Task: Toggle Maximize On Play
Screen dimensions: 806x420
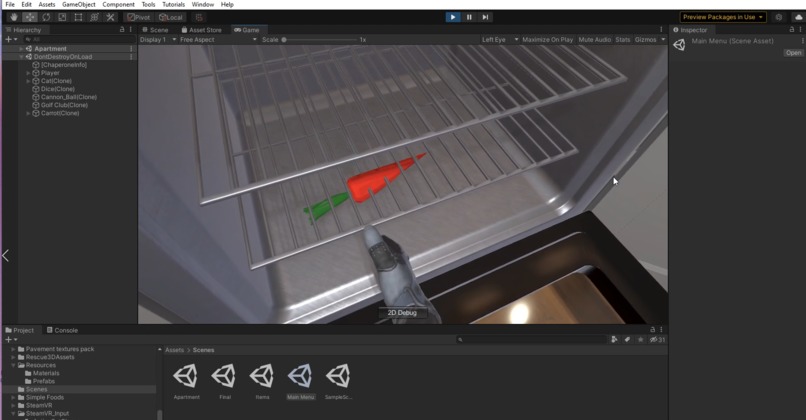Action: (547, 40)
